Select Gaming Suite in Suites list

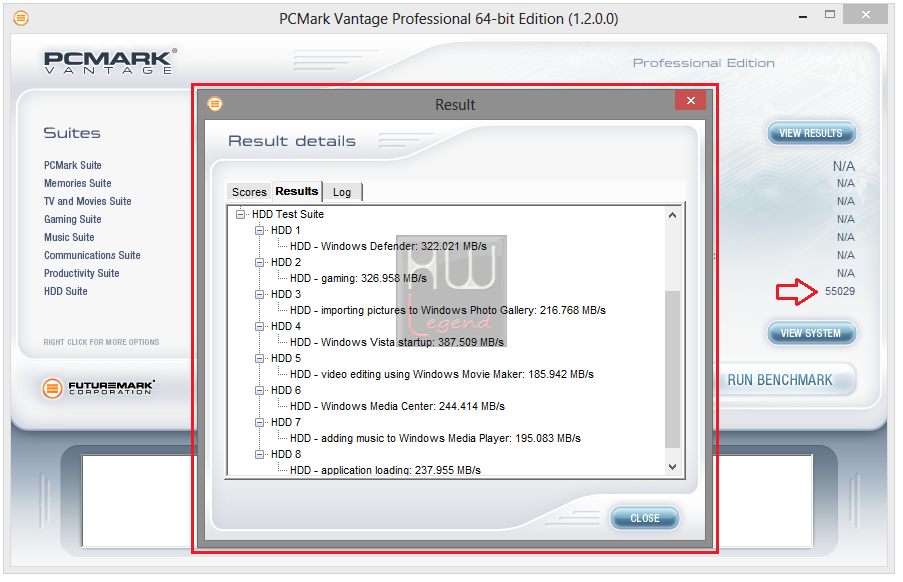(x=73, y=219)
